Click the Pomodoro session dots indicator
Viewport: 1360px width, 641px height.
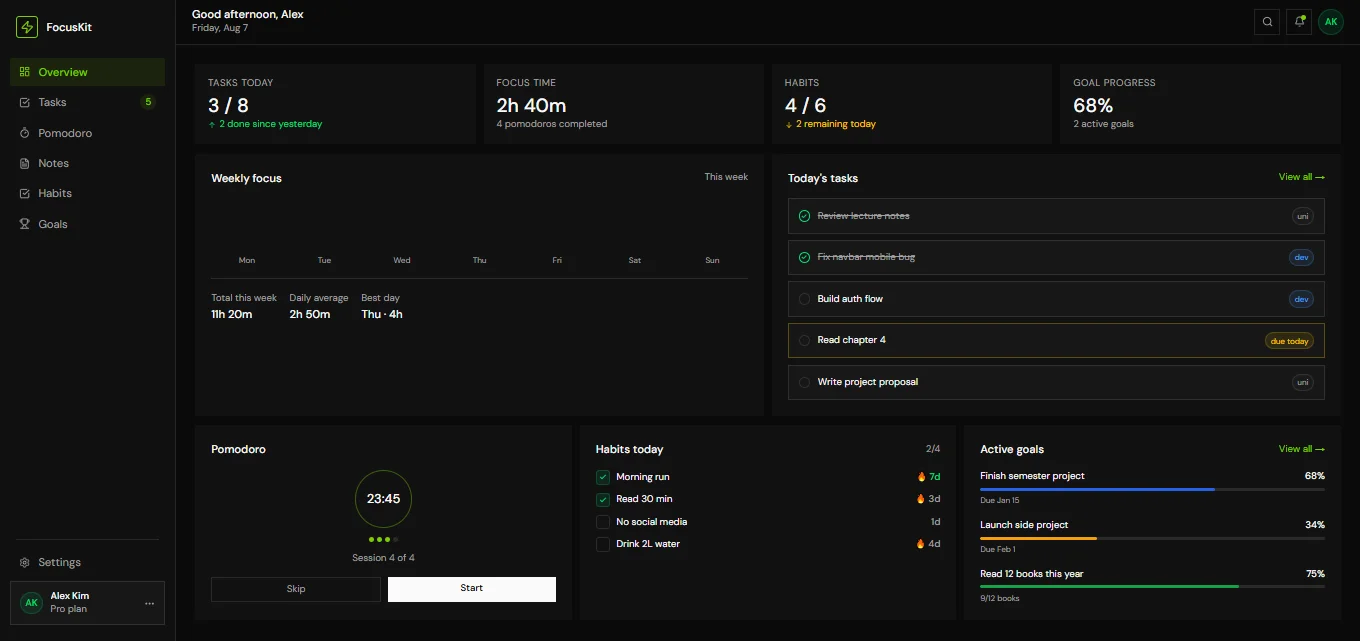tap(383, 539)
